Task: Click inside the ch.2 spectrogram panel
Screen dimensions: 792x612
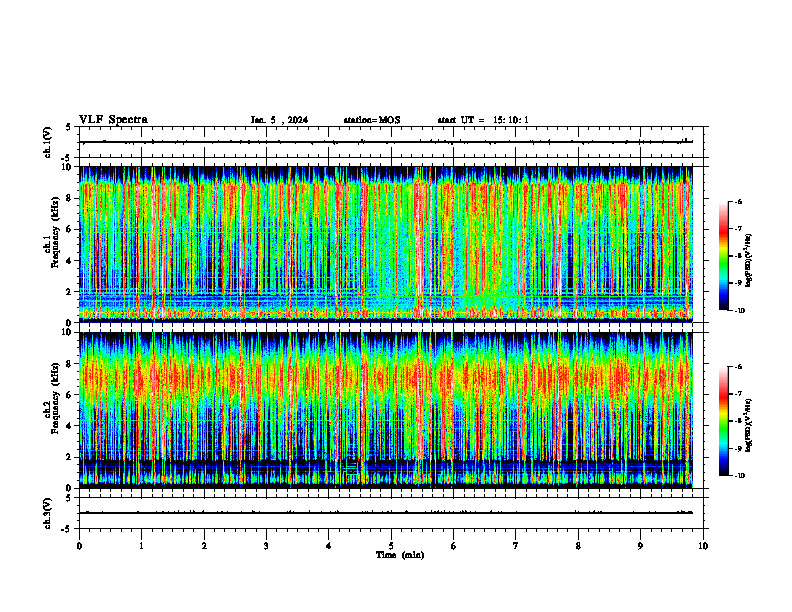Action: point(386,410)
